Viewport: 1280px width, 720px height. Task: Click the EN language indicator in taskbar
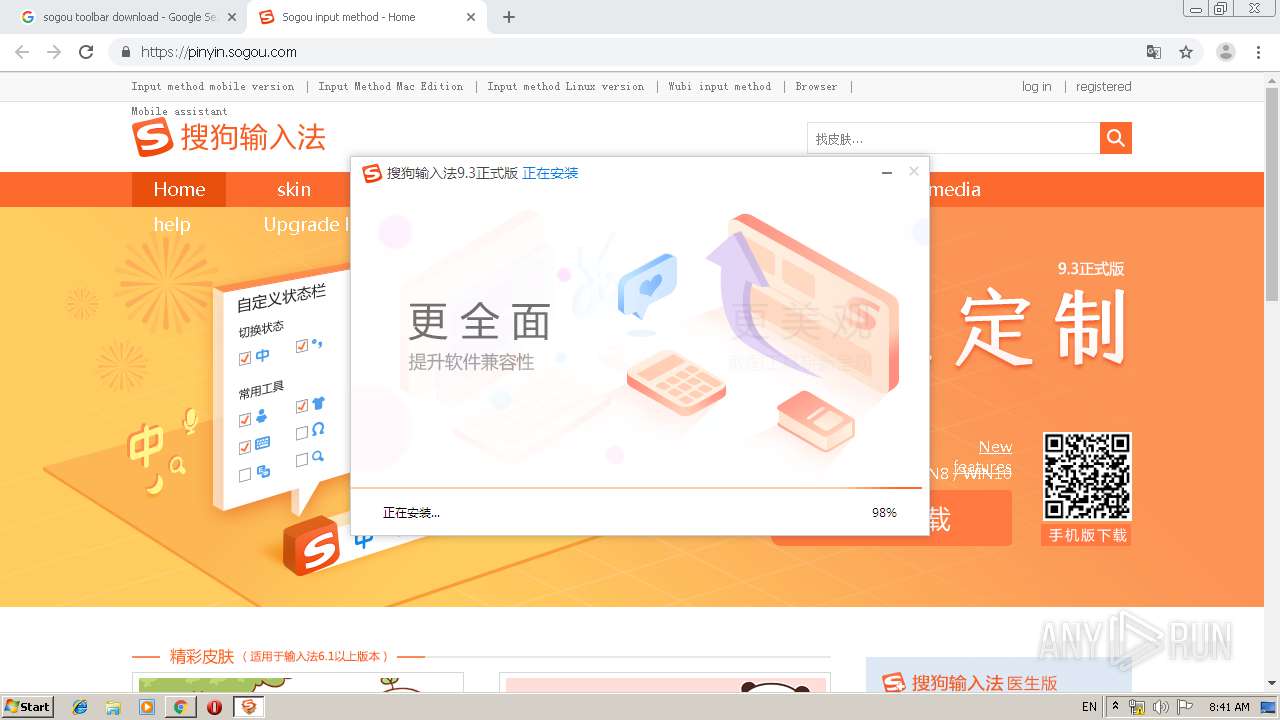point(1090,707)
